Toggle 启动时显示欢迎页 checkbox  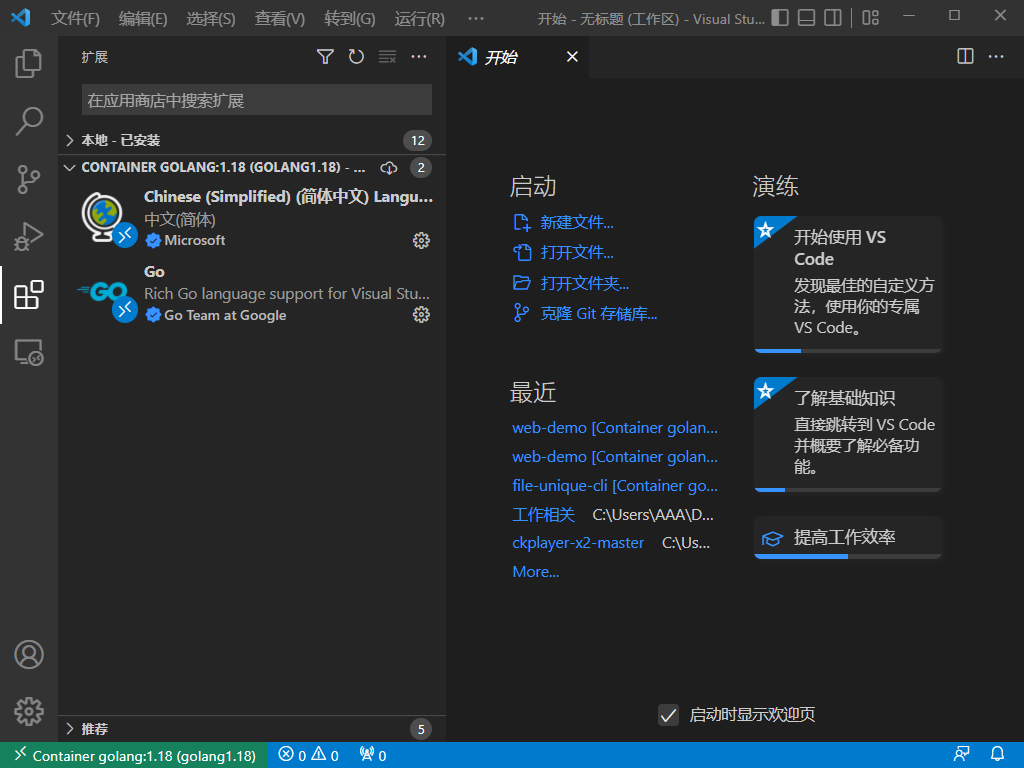click(x=668, y=715)
